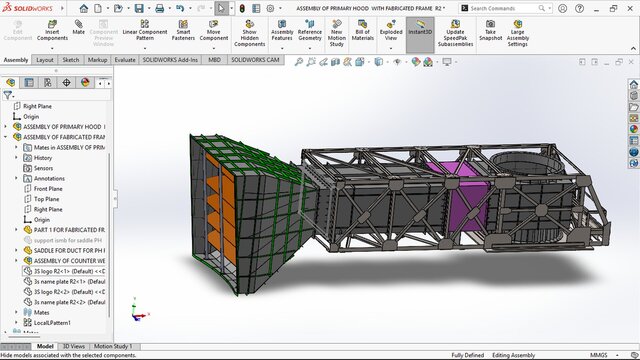Image resolution: width=640 pixels, height=360 pixels.
Task: Click the Rebuild traffic light icon
Action: click(x=242, y=8)
